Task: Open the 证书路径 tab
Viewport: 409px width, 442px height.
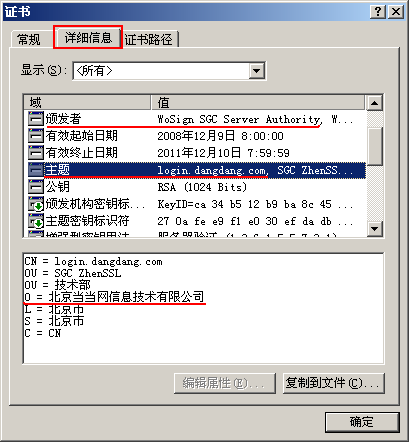Action: pyautogui.click(x=149, y=39)
